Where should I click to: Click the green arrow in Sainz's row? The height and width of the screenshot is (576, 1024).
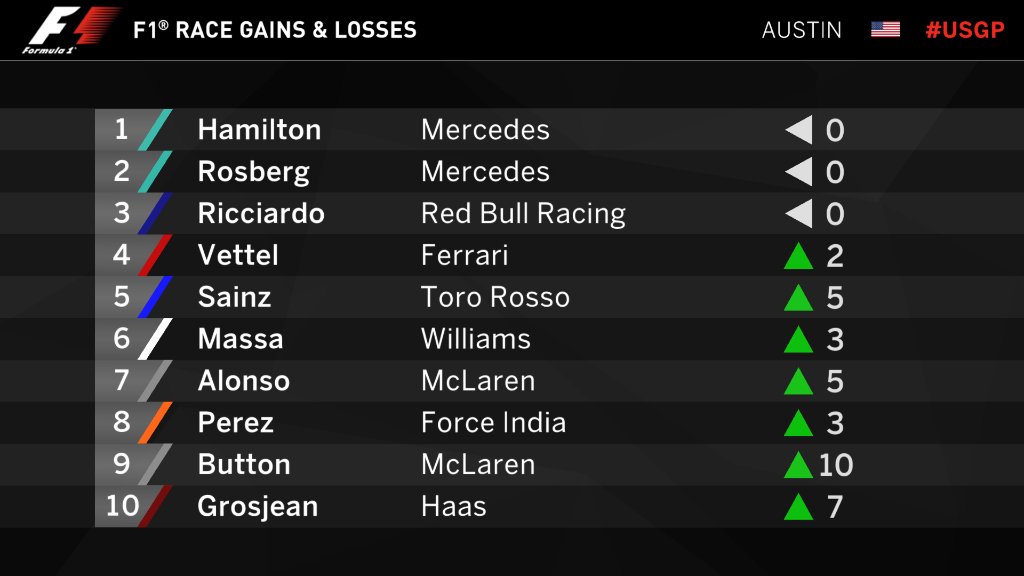tap(798, 299)
